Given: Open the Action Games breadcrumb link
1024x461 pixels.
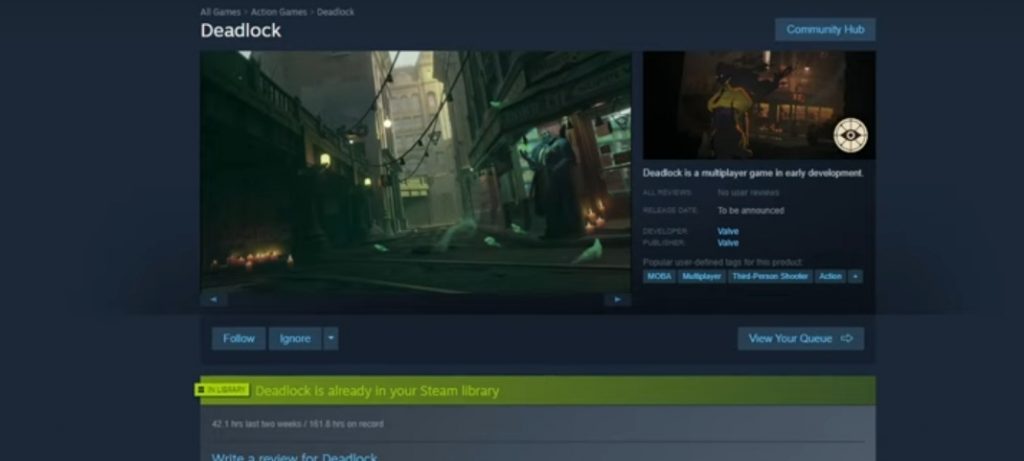Looking at the screenshot, I should [279, 12].
